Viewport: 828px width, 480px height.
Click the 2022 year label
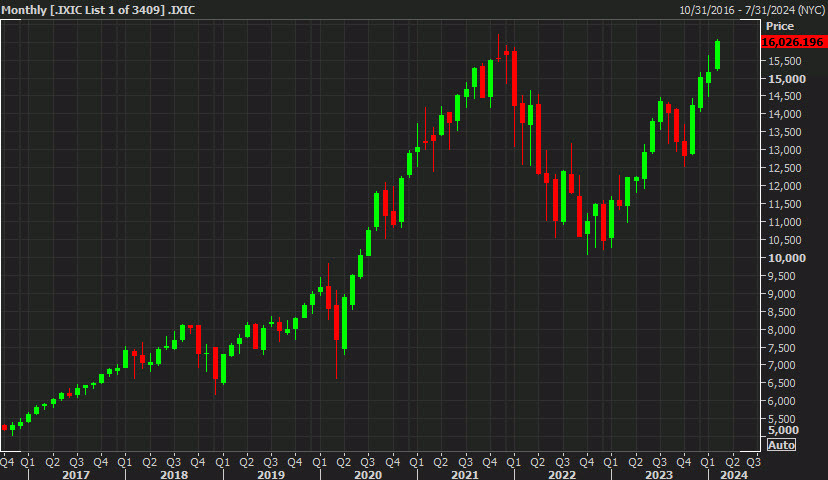(562, 474)
